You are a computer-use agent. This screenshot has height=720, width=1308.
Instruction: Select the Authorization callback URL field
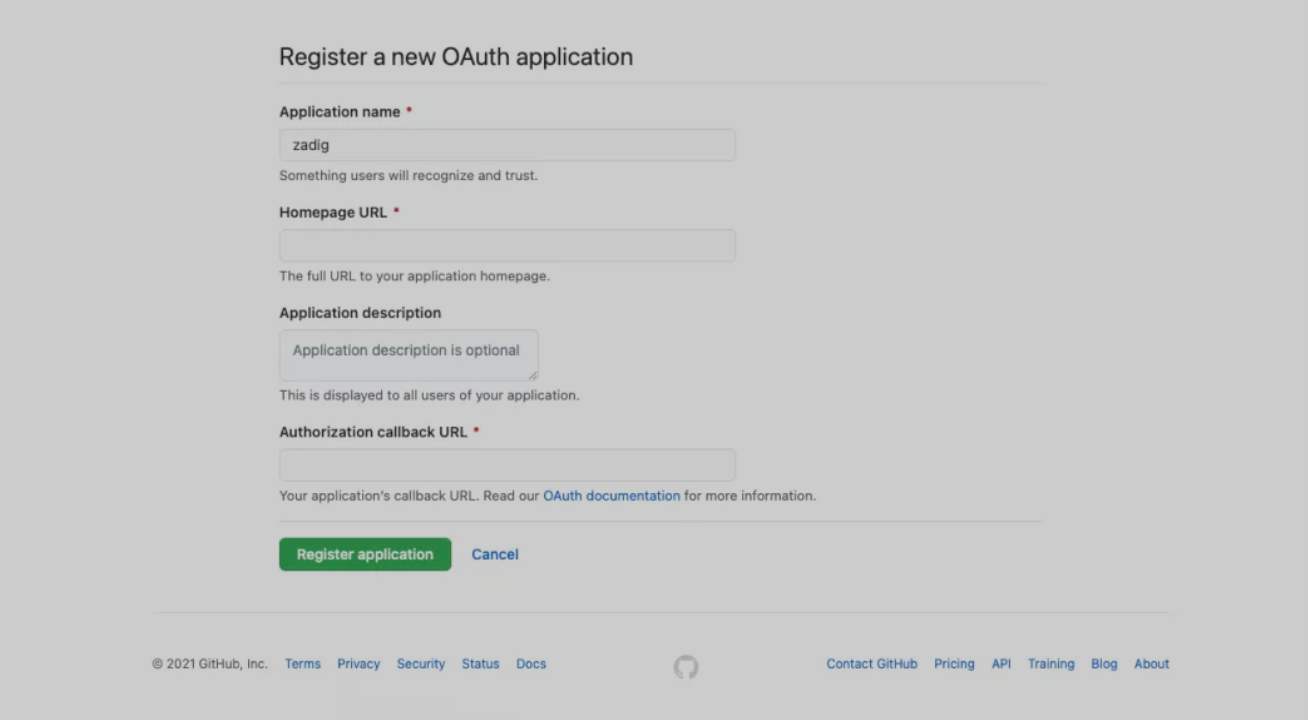[507, 465]
